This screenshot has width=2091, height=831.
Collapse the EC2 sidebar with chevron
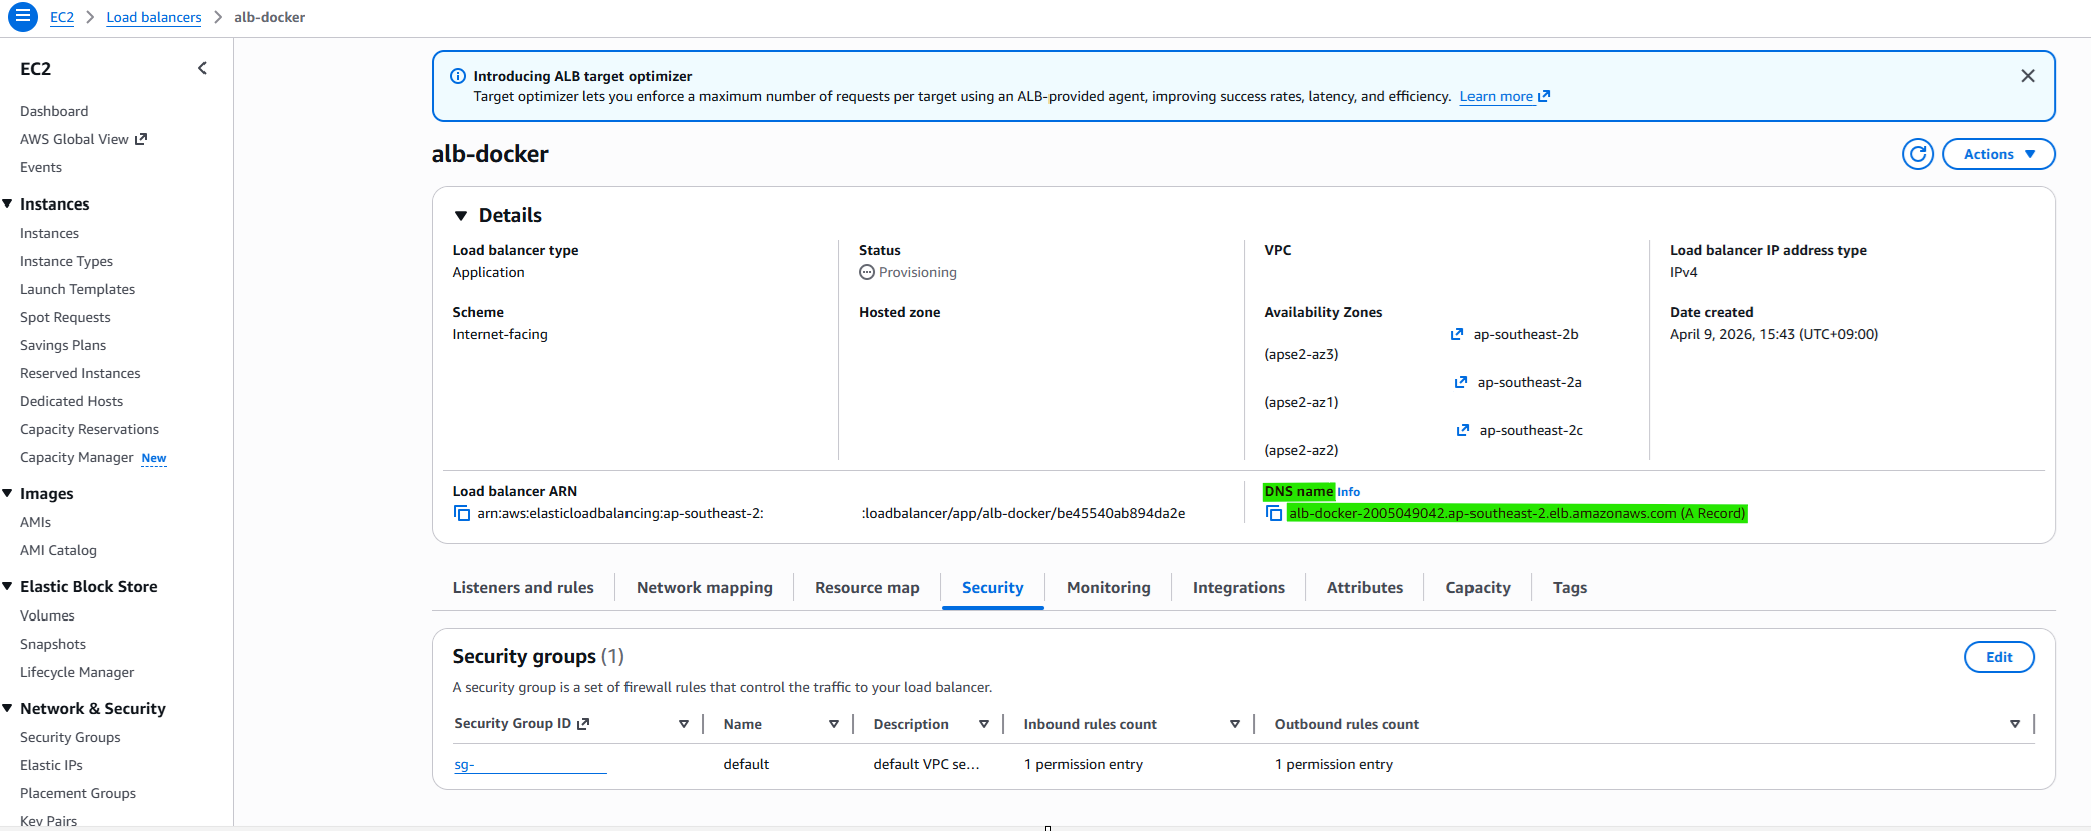coord(203,68)
